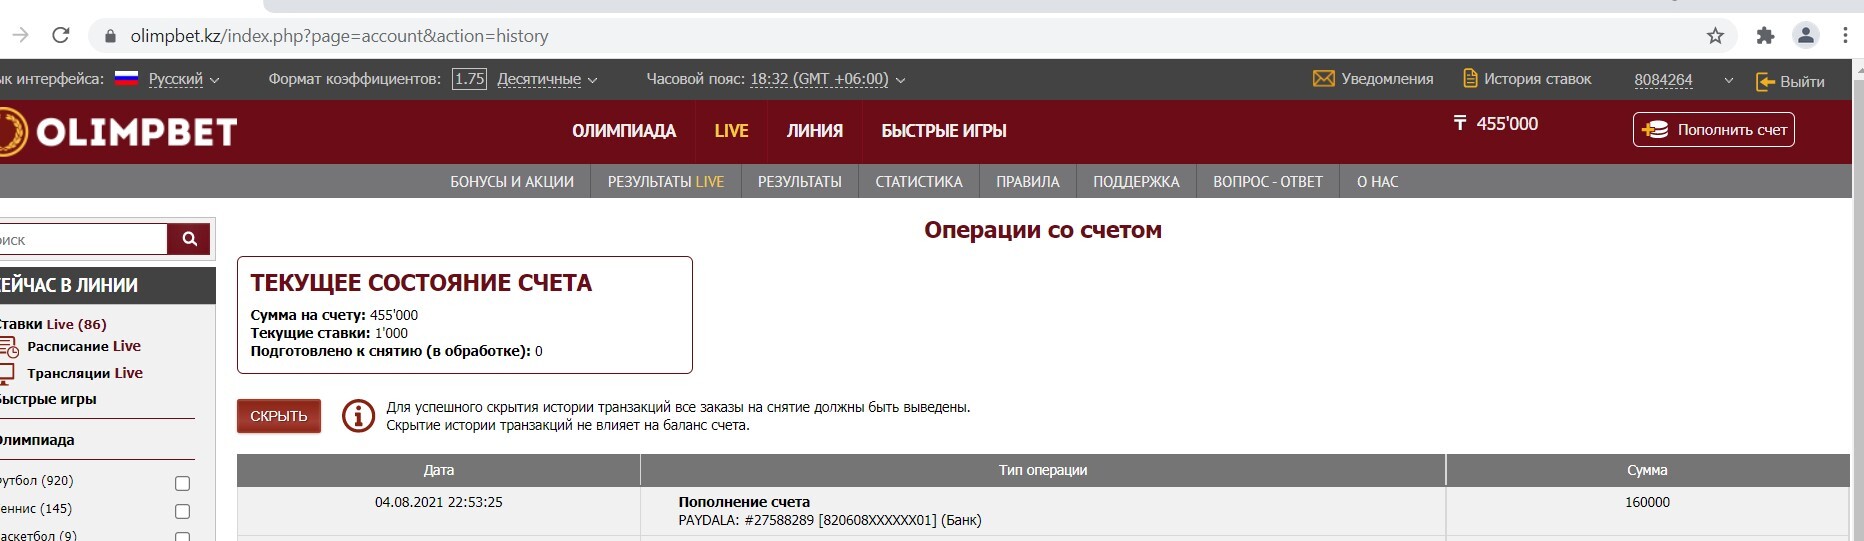The height and width of the screenshot is (541, 1864).
Task: Open the ЛИНИЯ main menu item
Action: click(814, 131)
